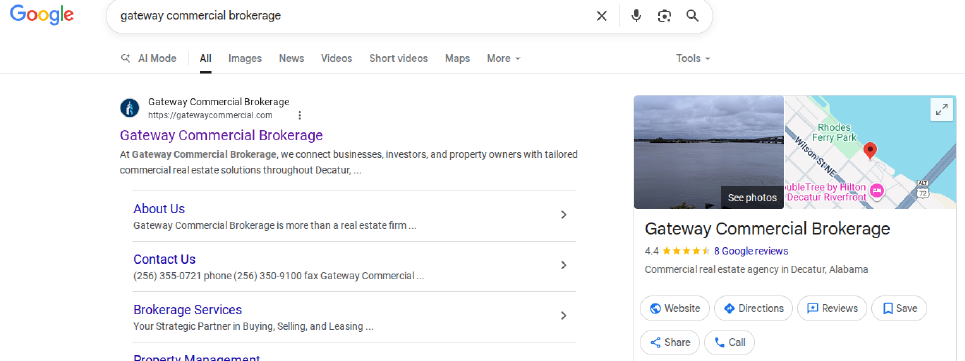Switch to Maps tab

point(457,58)
